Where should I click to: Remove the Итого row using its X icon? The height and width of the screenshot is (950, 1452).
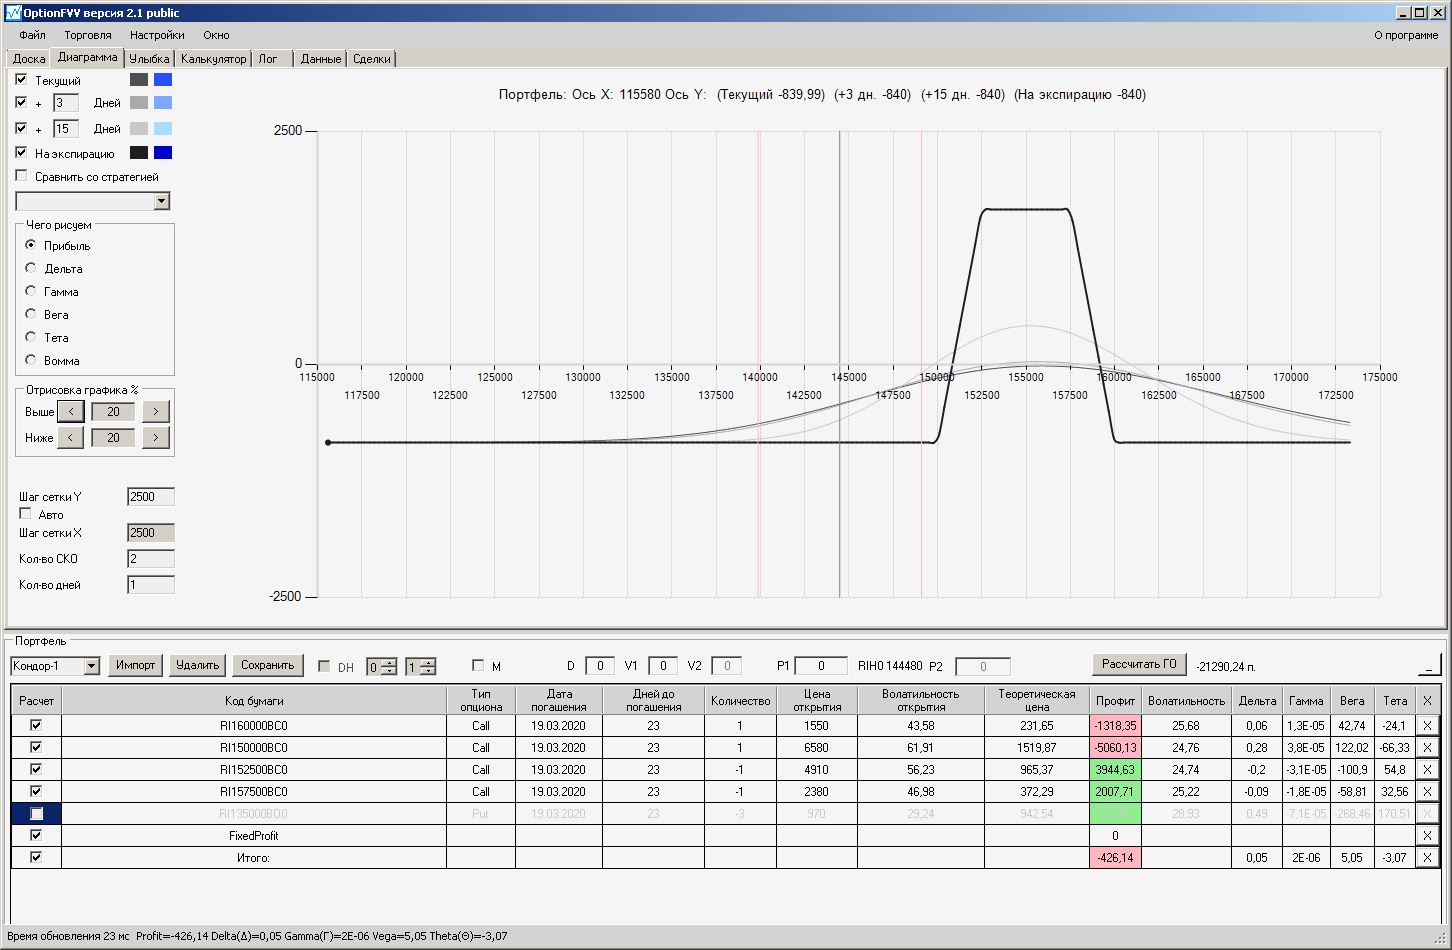[1427, 858]
